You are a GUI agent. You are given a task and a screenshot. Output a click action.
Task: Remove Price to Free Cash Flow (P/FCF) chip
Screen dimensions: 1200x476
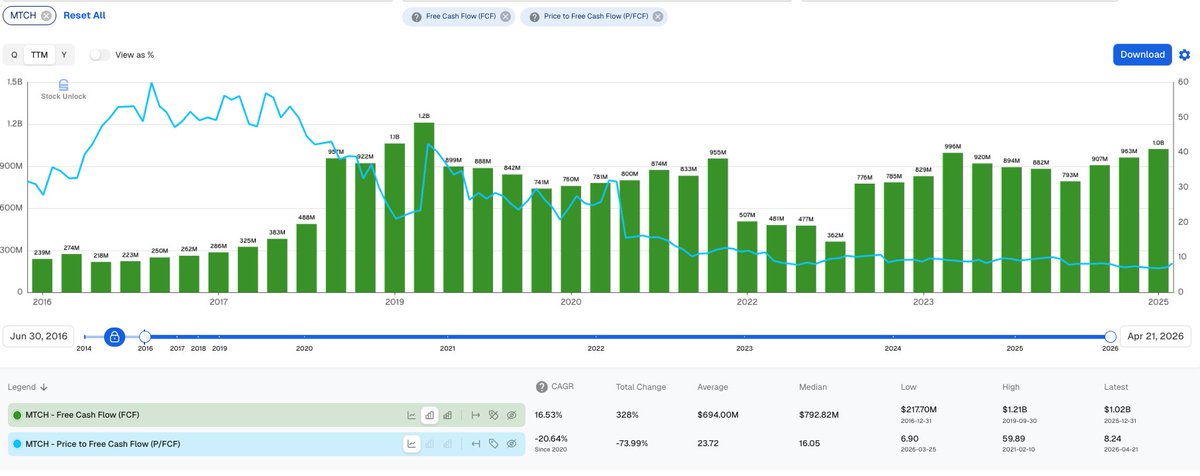tap(657, 16)
